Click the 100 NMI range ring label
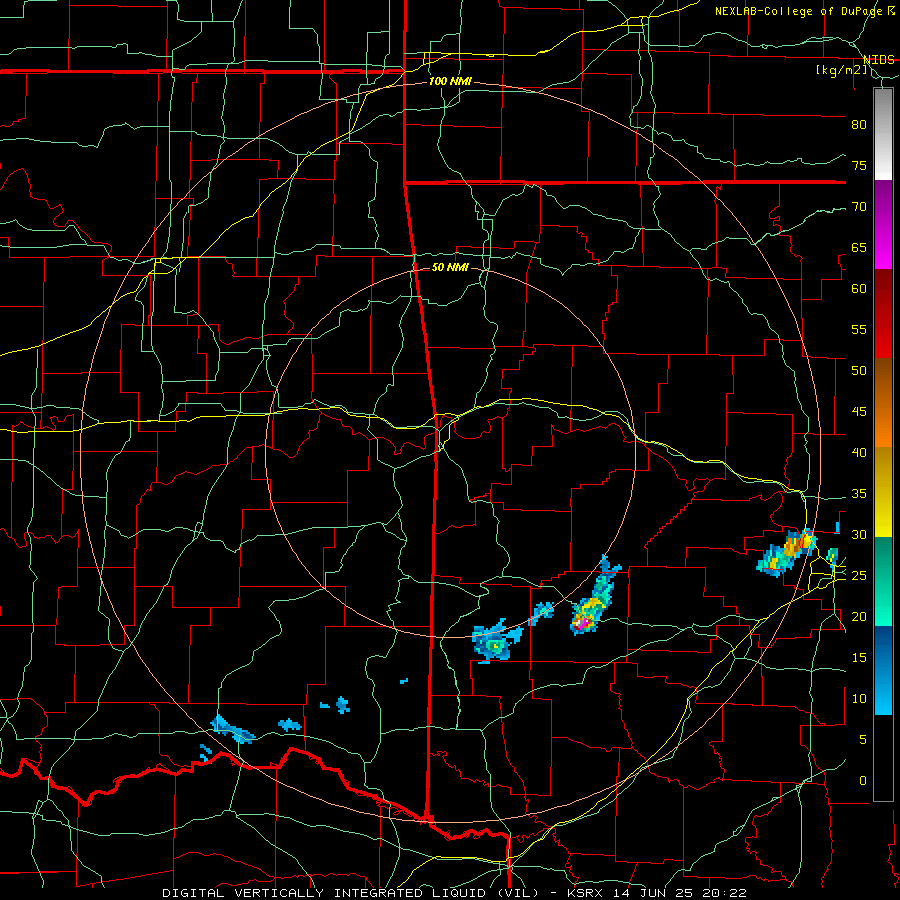Viewport: 900px width, 900px height. (x=450, y=81)
